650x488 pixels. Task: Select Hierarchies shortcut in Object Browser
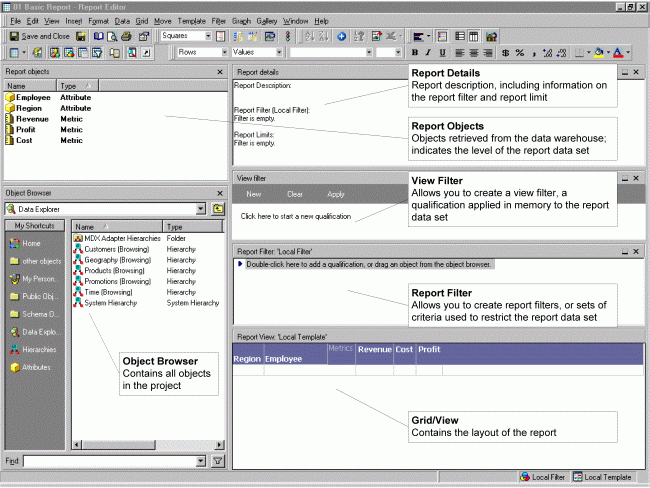[38, 350]
